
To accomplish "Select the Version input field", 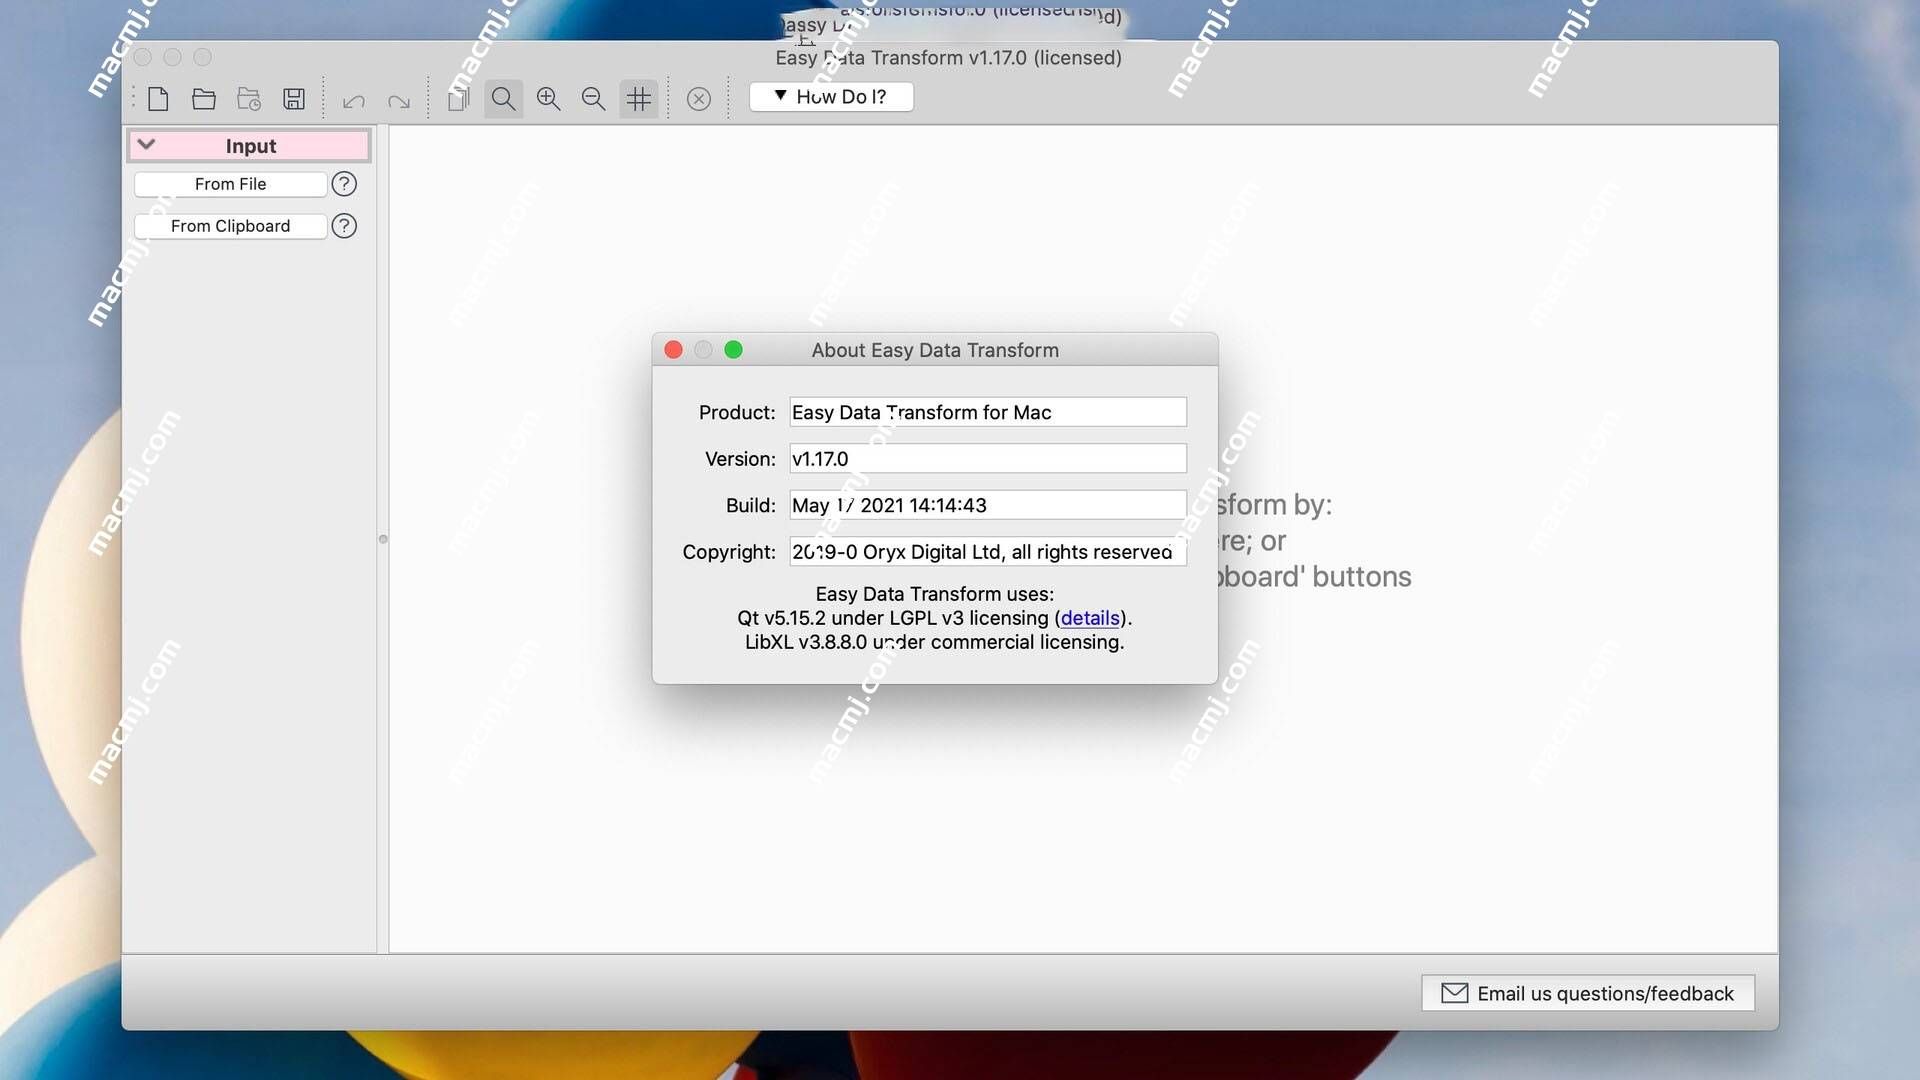I will [986, 458].
